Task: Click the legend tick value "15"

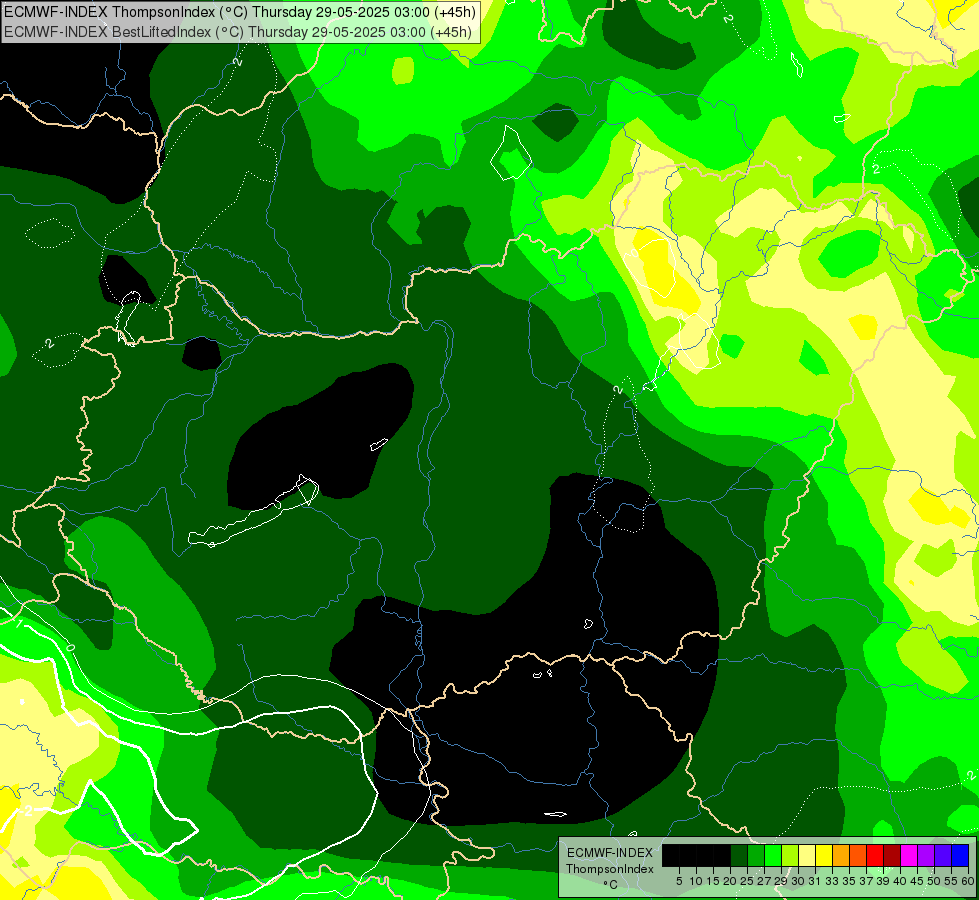Action: coord(714,881)
